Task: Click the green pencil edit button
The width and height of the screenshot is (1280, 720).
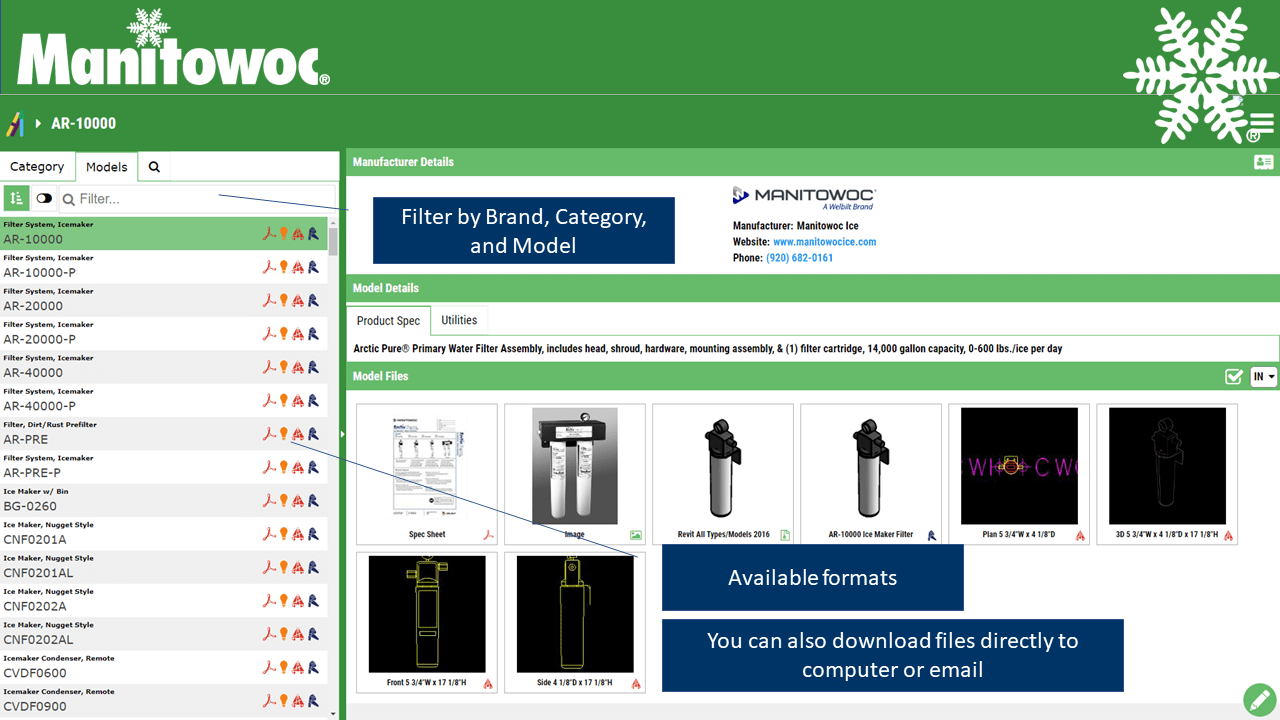Action: pyautogui.click(x=1258, y=699)
